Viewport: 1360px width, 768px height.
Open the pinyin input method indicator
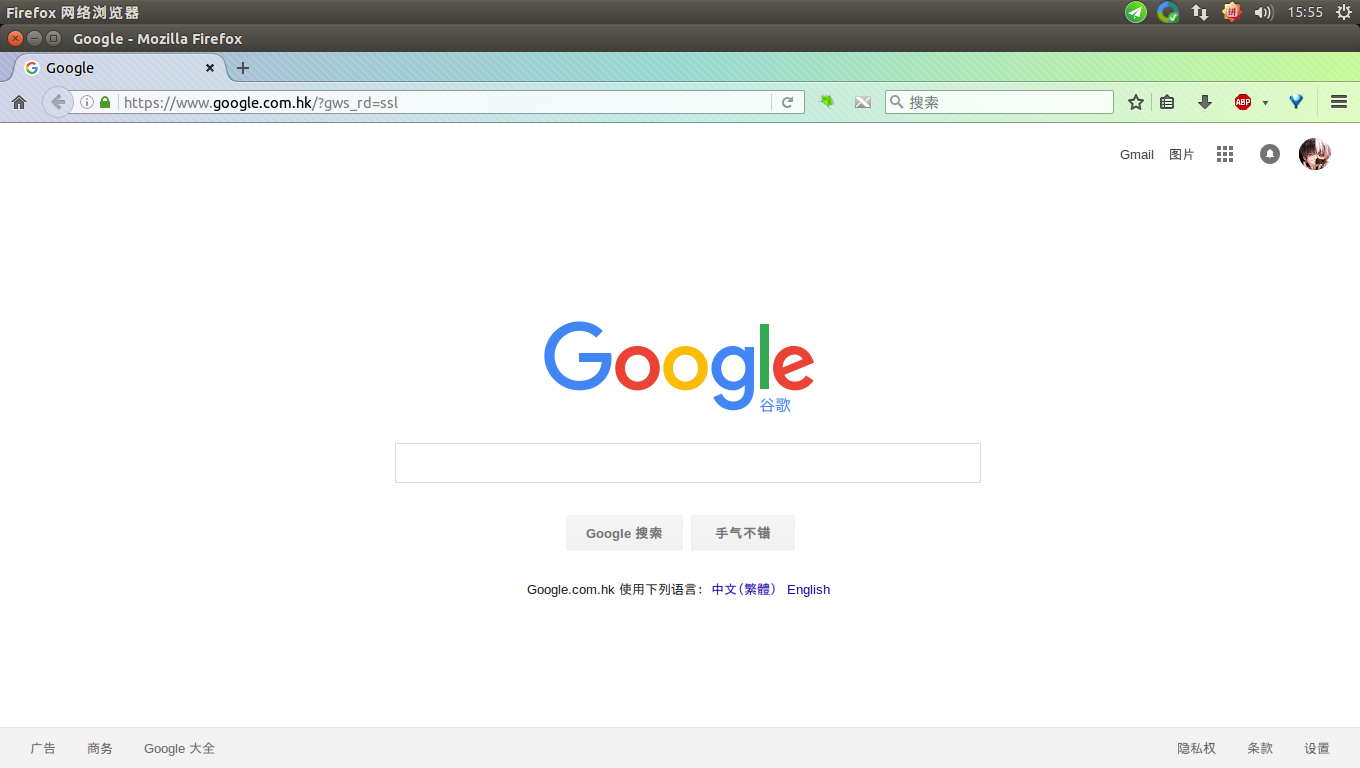1232,12
